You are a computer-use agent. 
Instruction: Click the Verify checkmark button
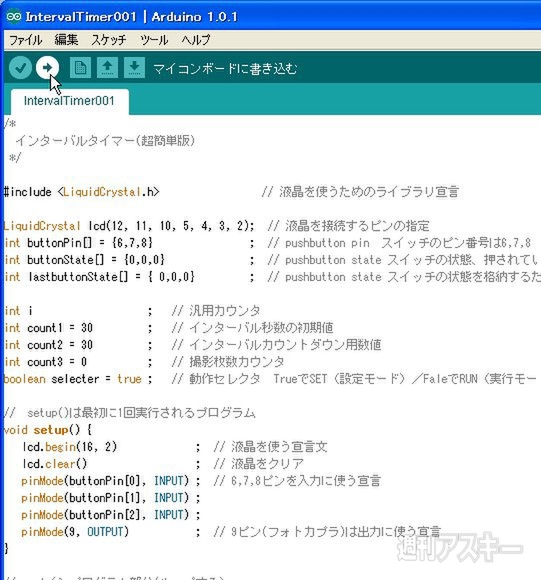[x=20, y=68]
